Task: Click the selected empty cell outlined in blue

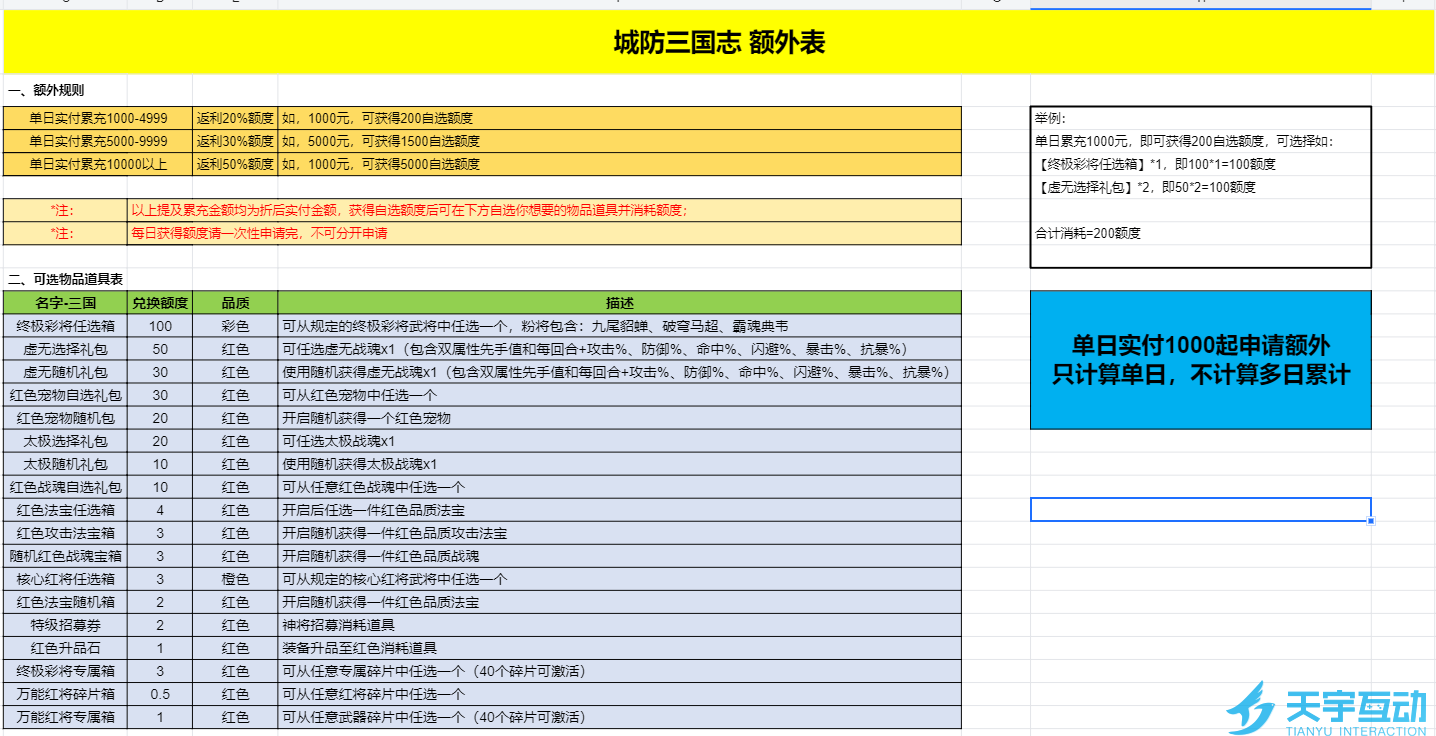Action: pyautogui.click(x=1200, y=509)
